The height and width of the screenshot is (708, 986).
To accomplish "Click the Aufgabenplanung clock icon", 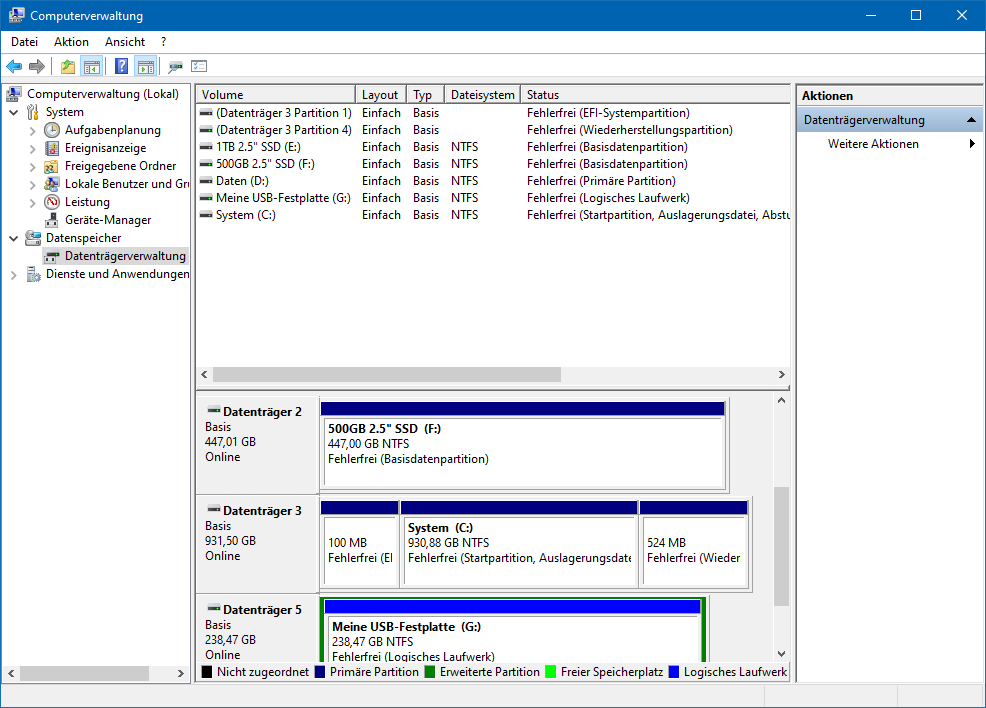I will tap(52, 130).
